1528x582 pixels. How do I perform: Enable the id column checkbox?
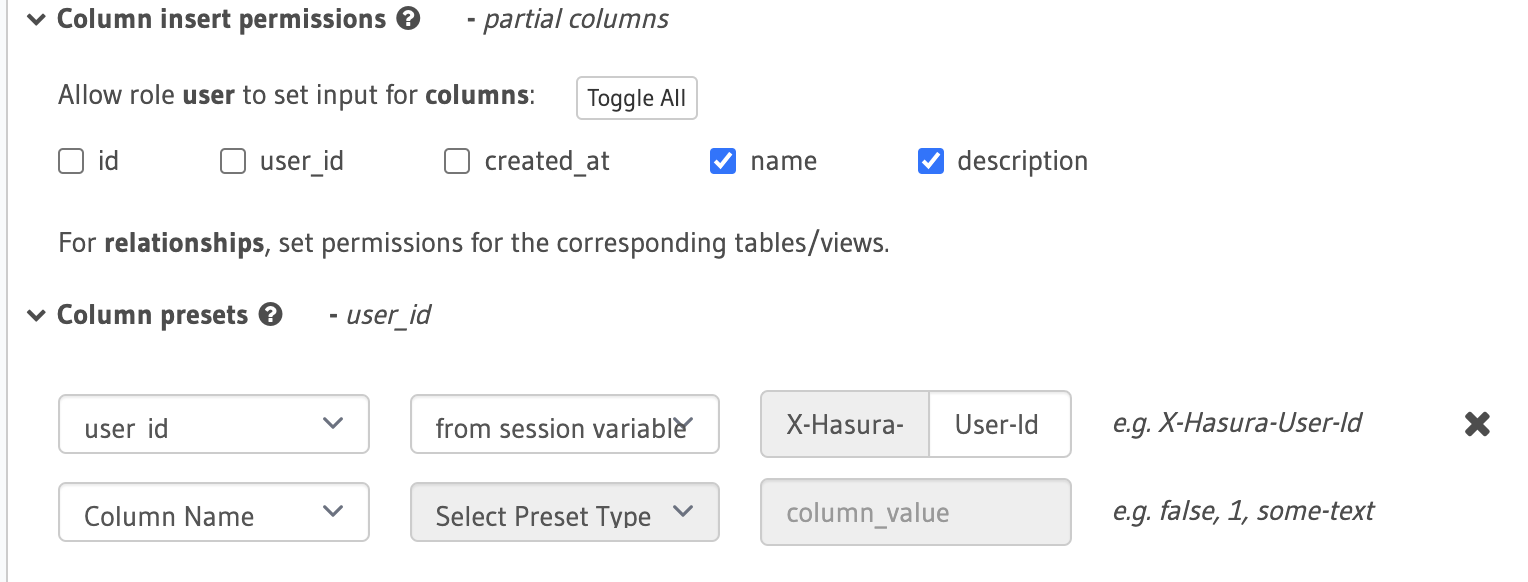tap(71, 161)
